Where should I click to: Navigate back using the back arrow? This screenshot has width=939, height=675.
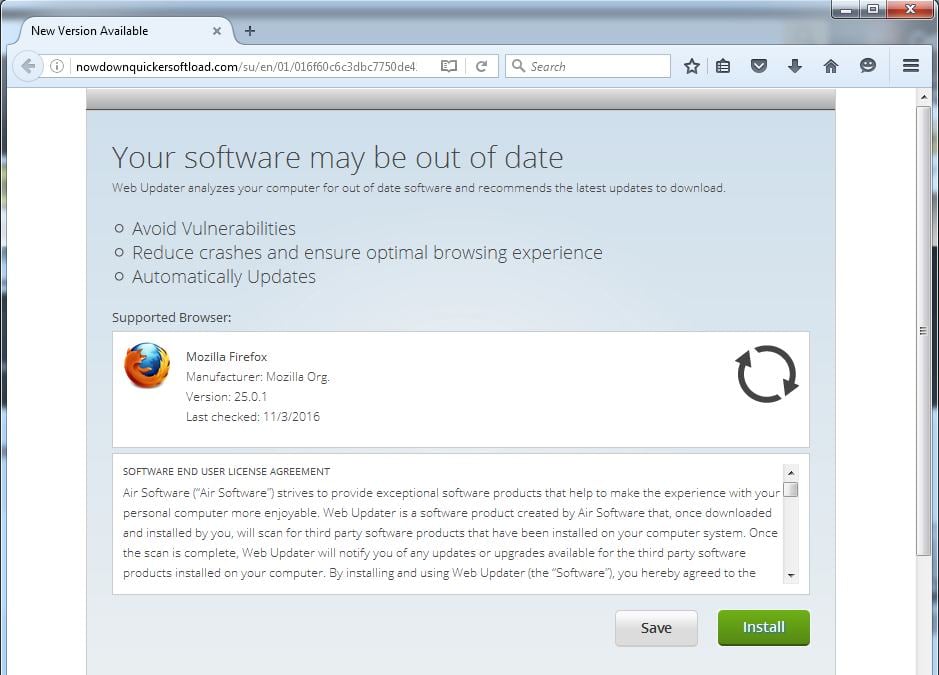coord(28,66)
